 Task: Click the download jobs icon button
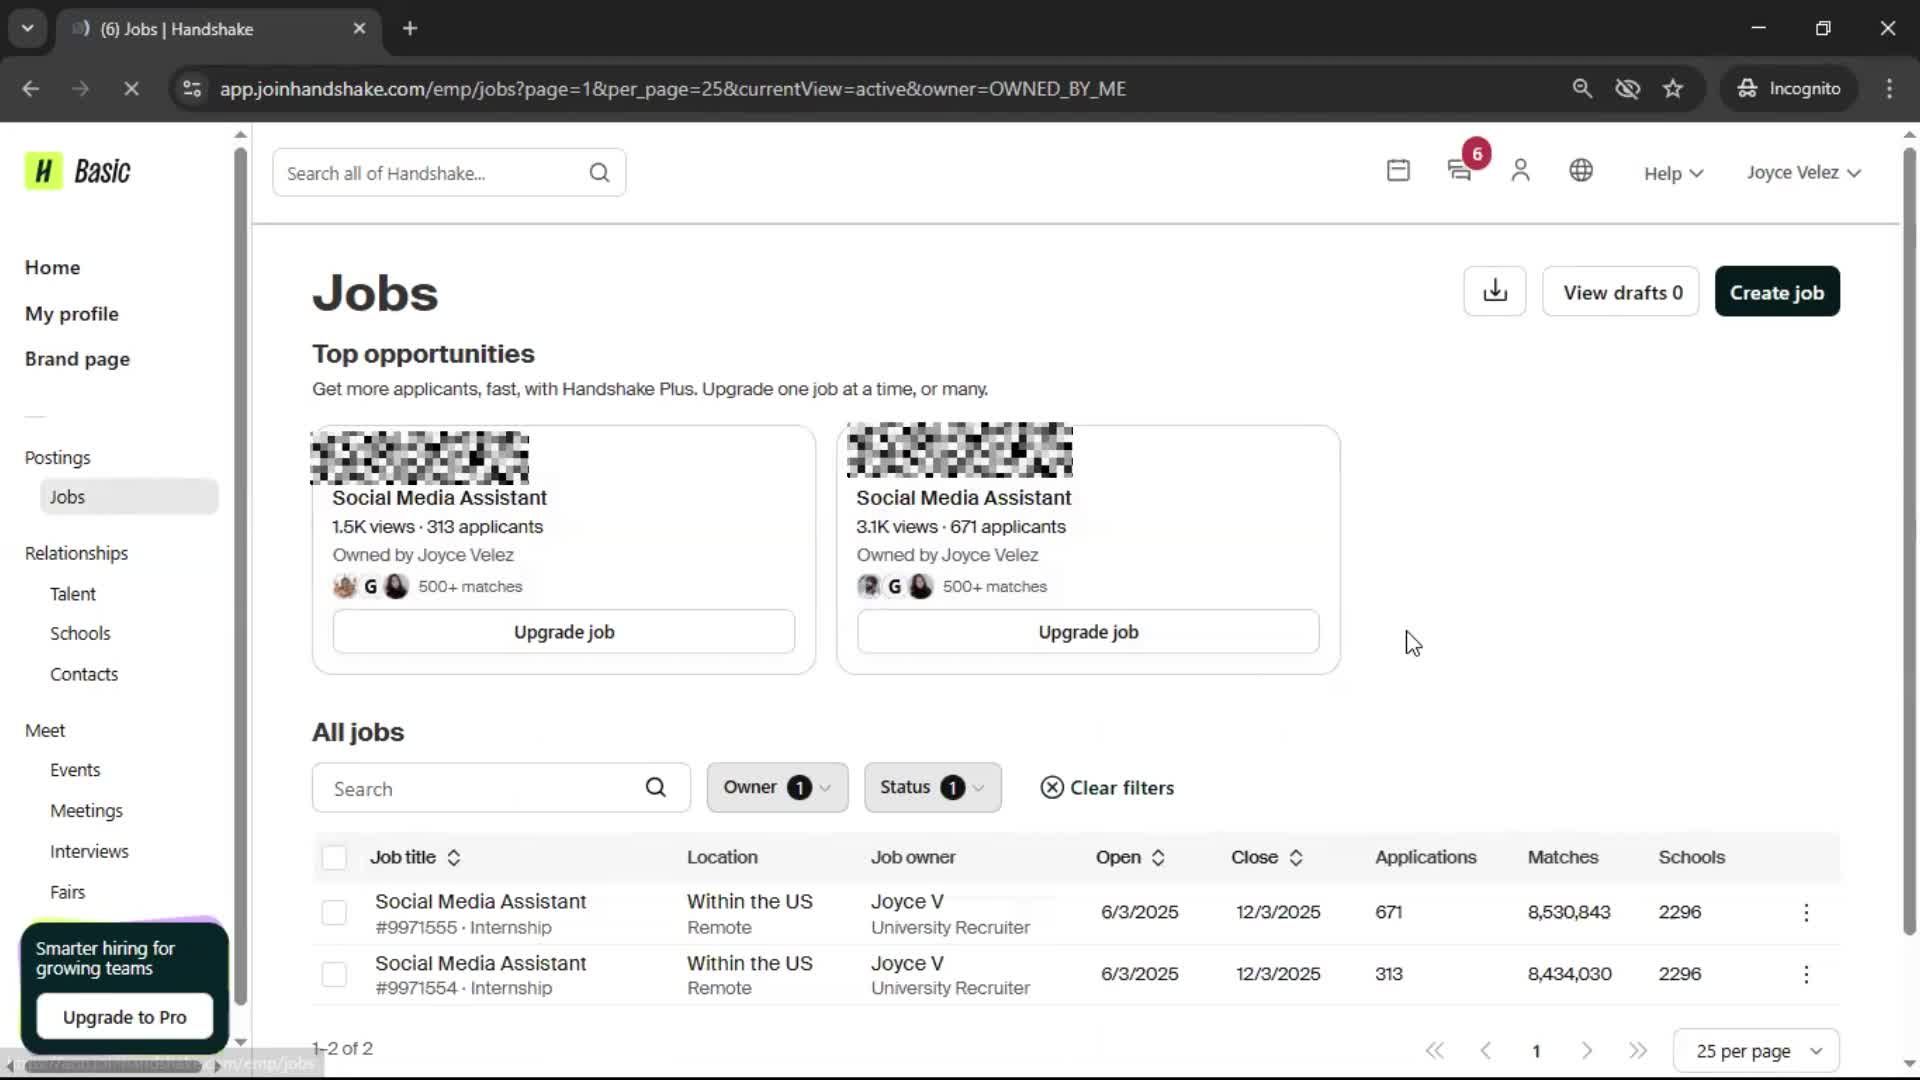1495,291
